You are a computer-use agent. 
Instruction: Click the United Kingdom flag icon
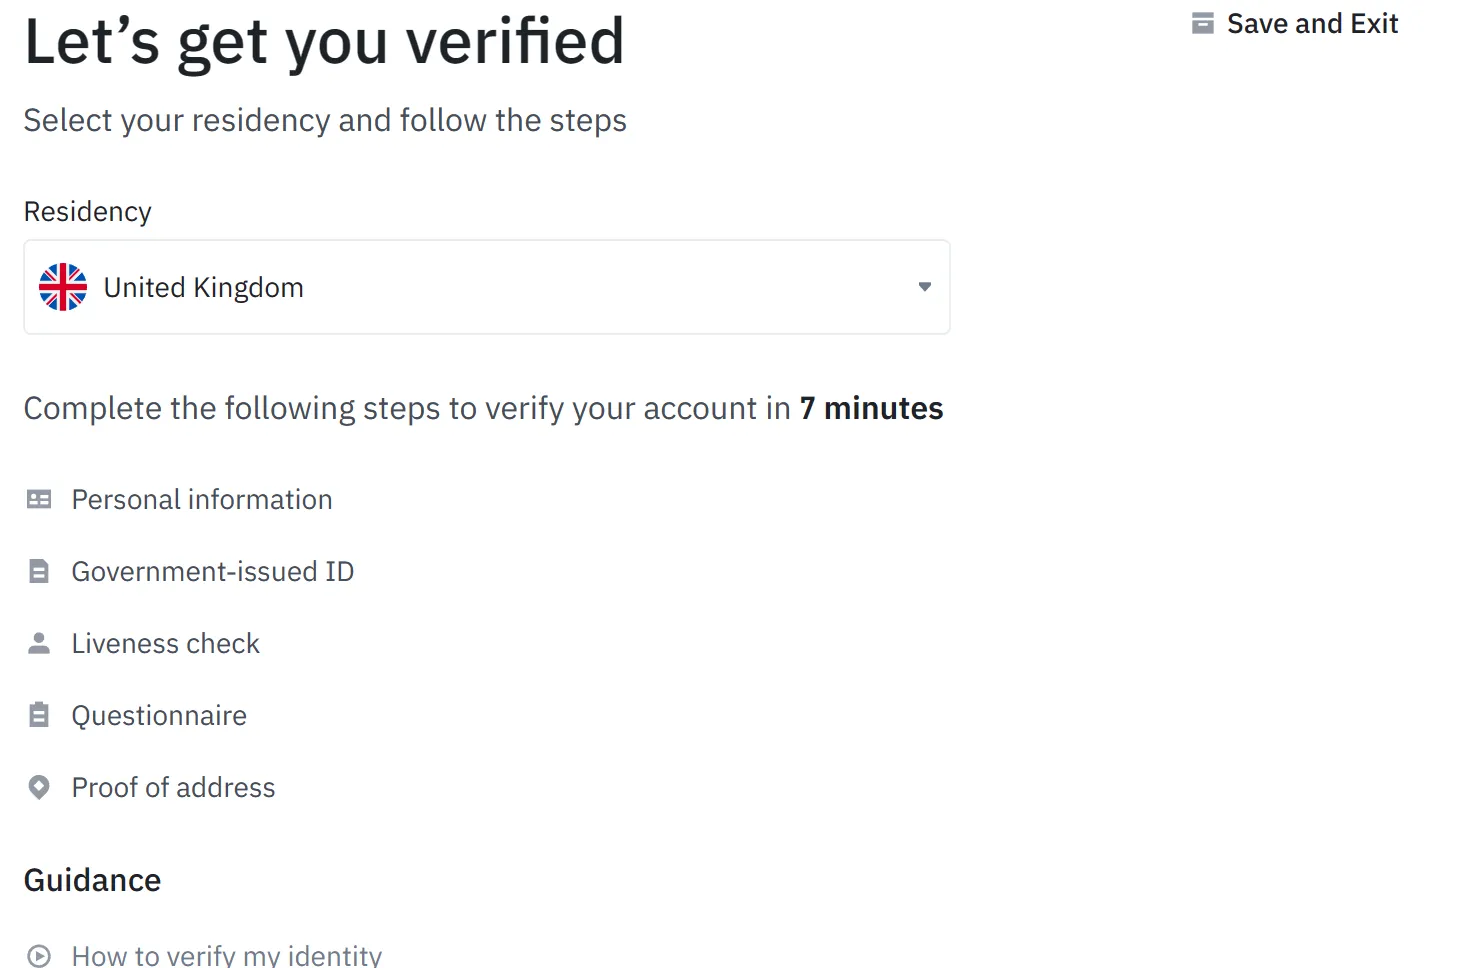click(x=63, y=287)
